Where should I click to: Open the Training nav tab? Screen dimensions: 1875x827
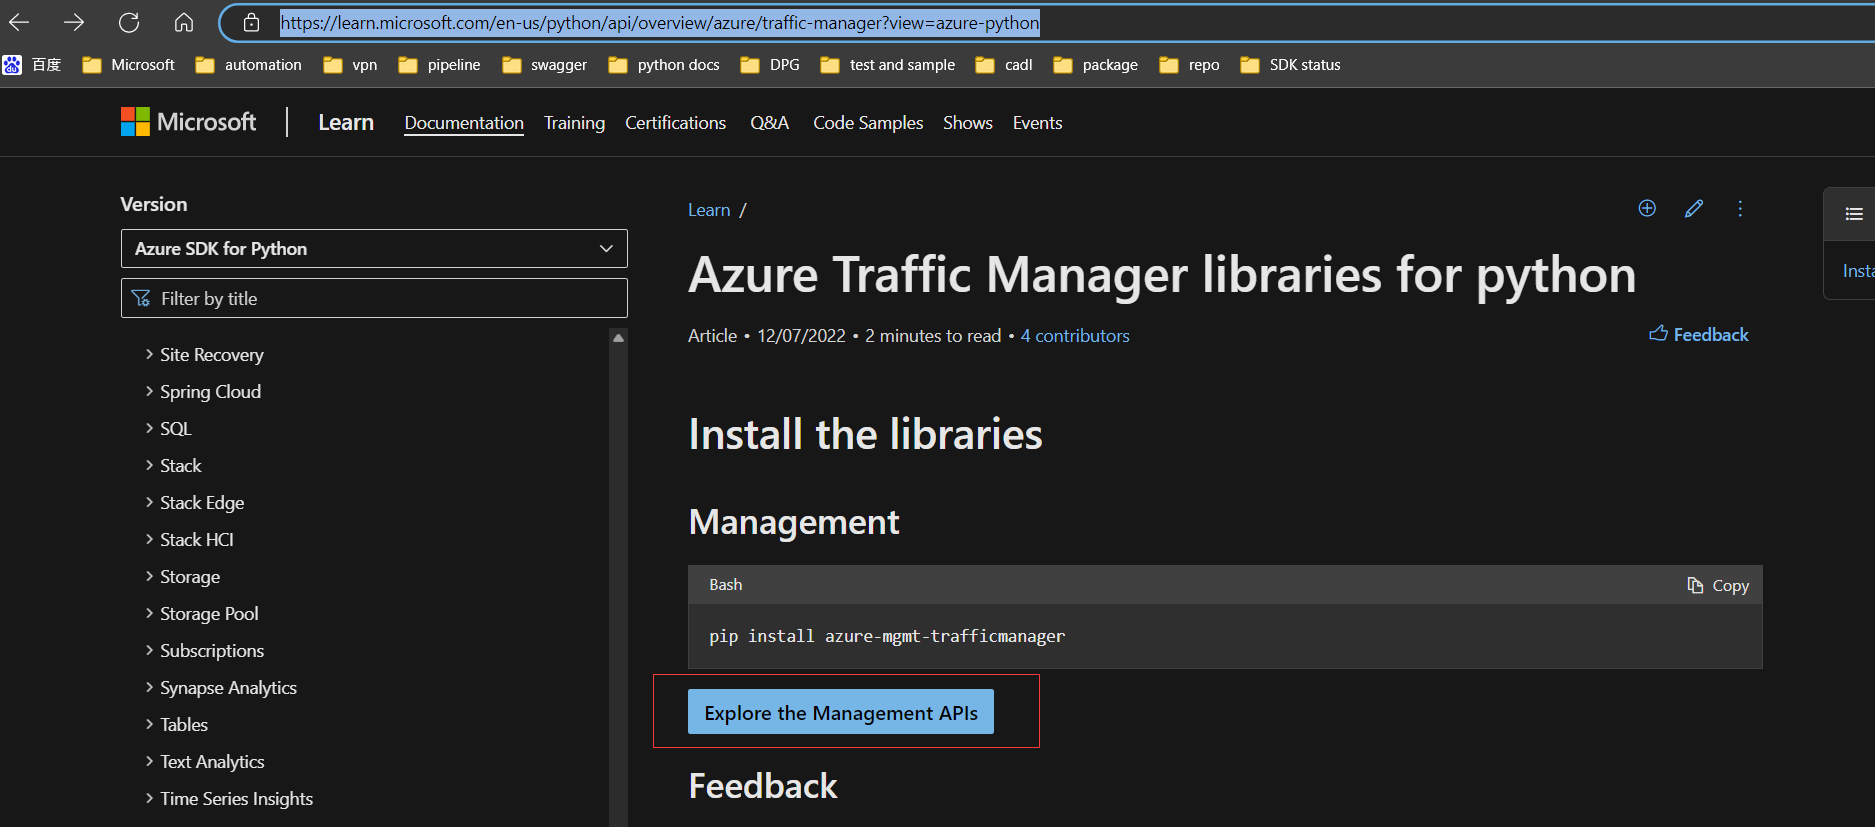click(574, 123)
